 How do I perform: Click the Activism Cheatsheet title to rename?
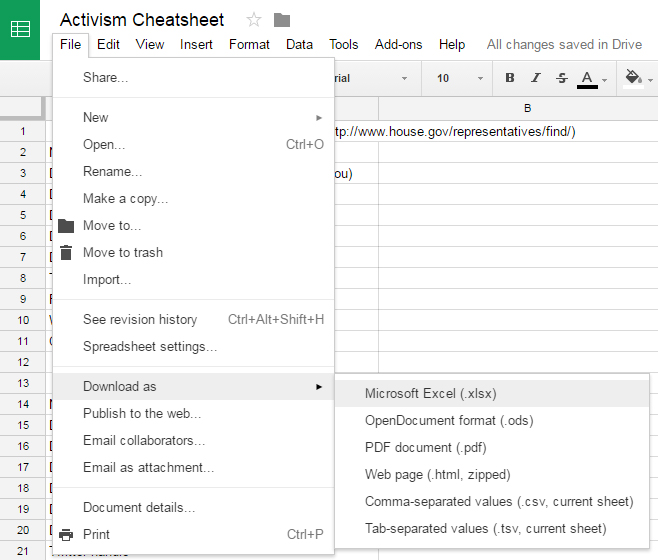pos(142,20)
